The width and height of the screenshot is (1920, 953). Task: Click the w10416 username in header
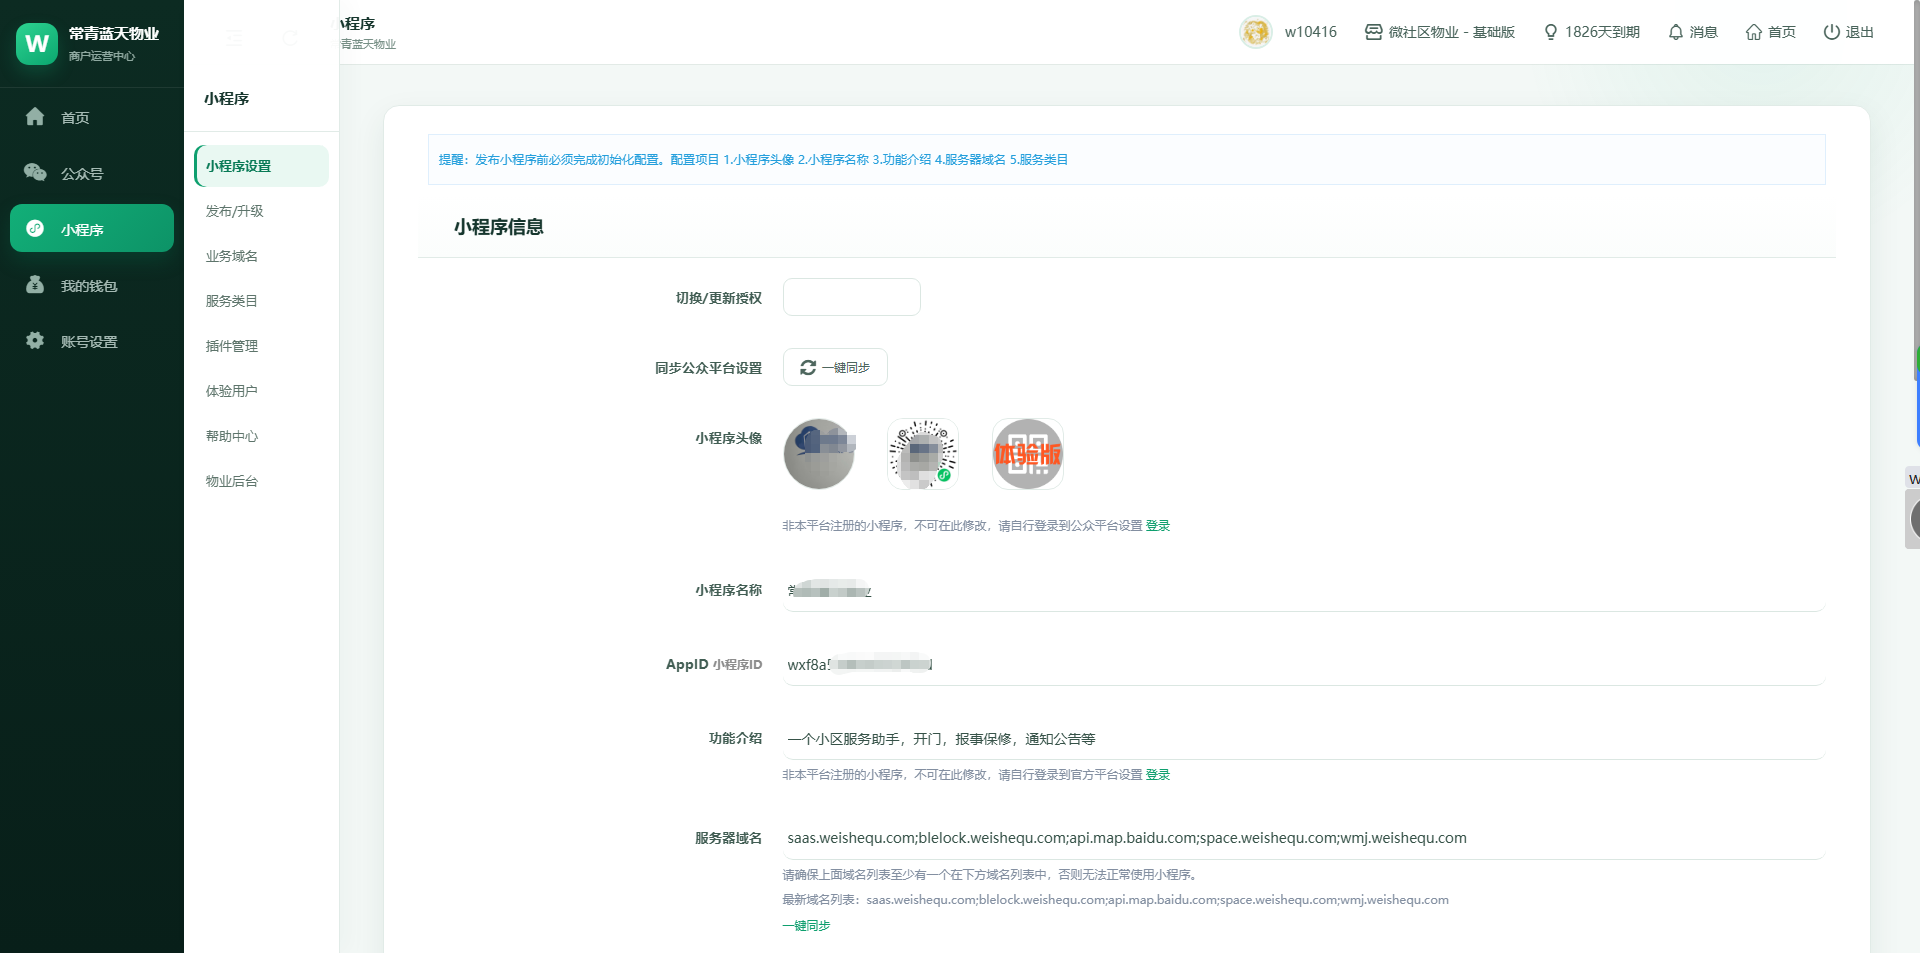point(1311,32)
